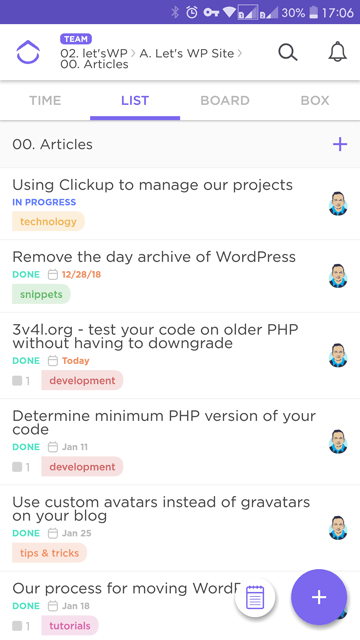Image resolution: width=360 pixels, height=640 pixels.
Task: Tap assignee avatar on Remove the day archive task
Action: (338, 276)
